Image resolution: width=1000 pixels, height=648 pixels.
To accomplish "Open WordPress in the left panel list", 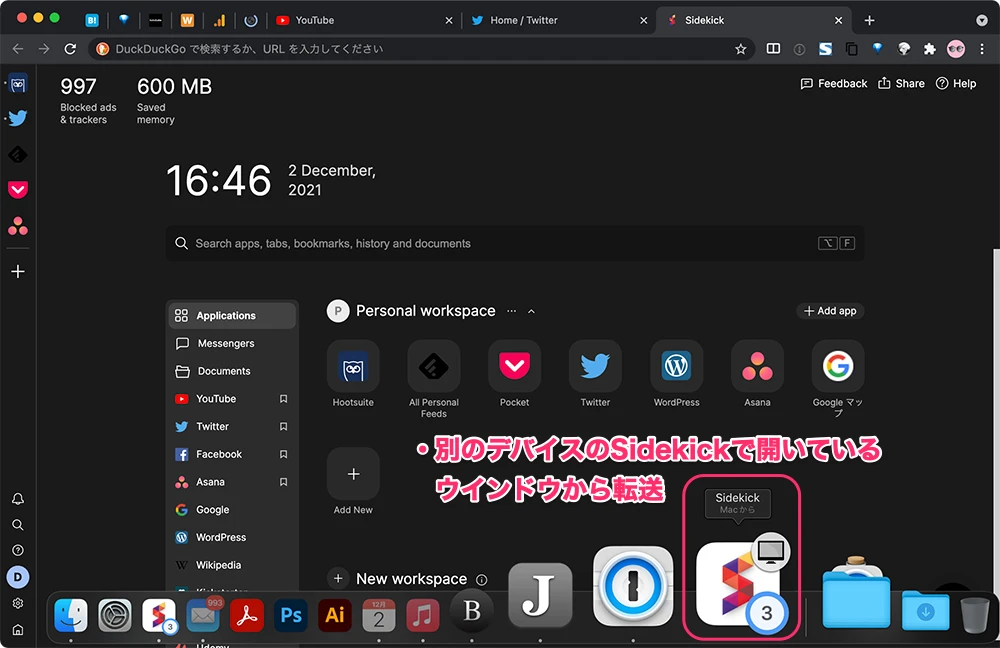I will (232, 538).
